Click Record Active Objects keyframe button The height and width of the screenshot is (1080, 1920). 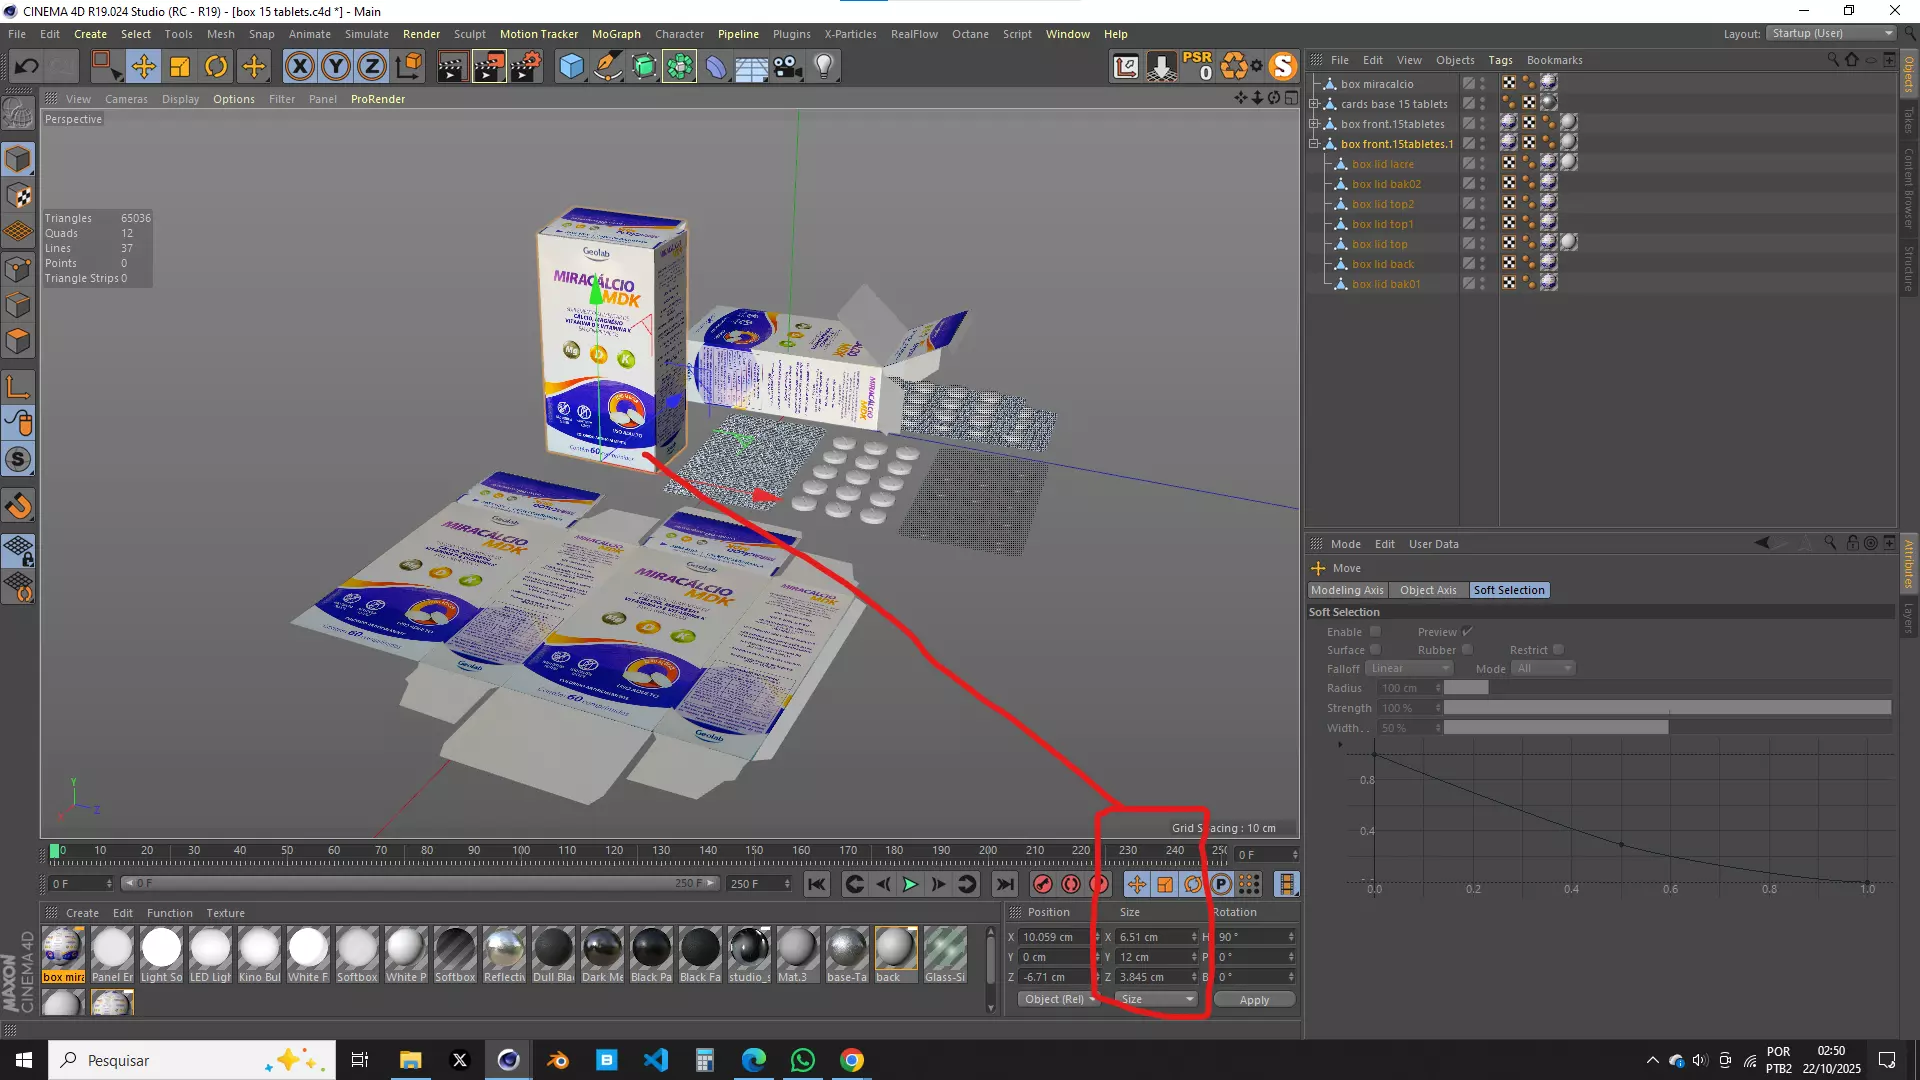coord(1042,884)
